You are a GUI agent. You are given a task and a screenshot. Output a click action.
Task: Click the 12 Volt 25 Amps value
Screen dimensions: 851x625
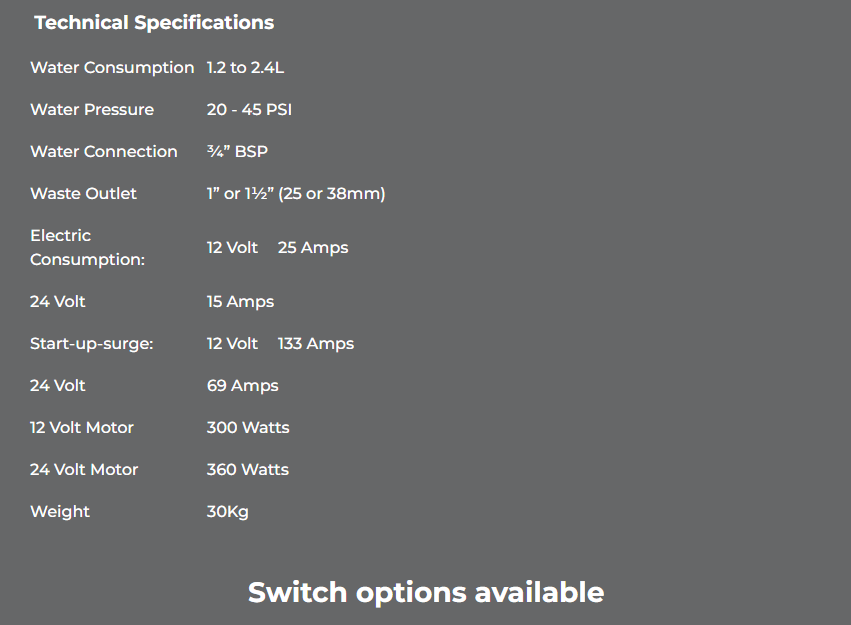pos(277,247)
